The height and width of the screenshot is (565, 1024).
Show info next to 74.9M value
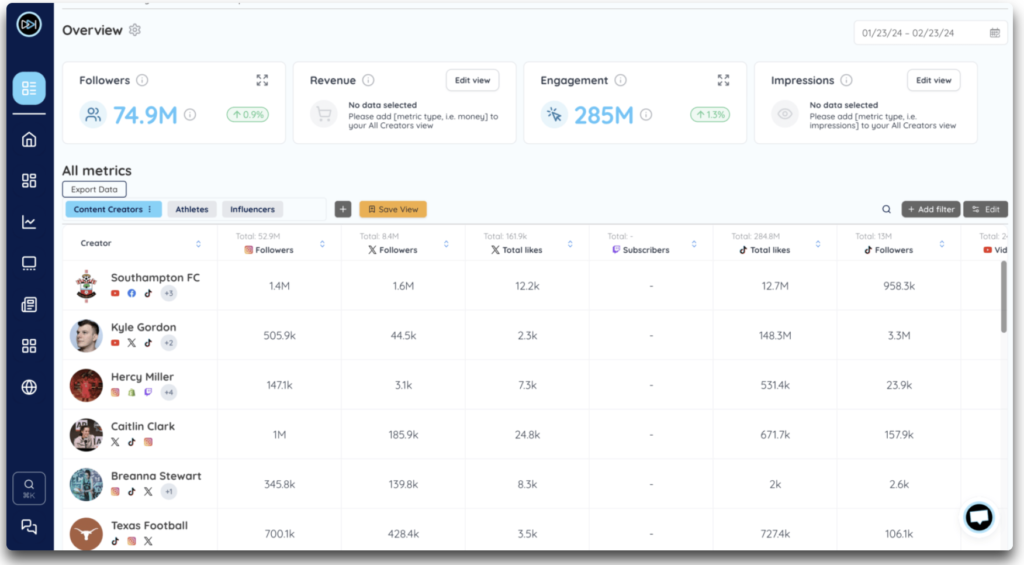(190, 115)
